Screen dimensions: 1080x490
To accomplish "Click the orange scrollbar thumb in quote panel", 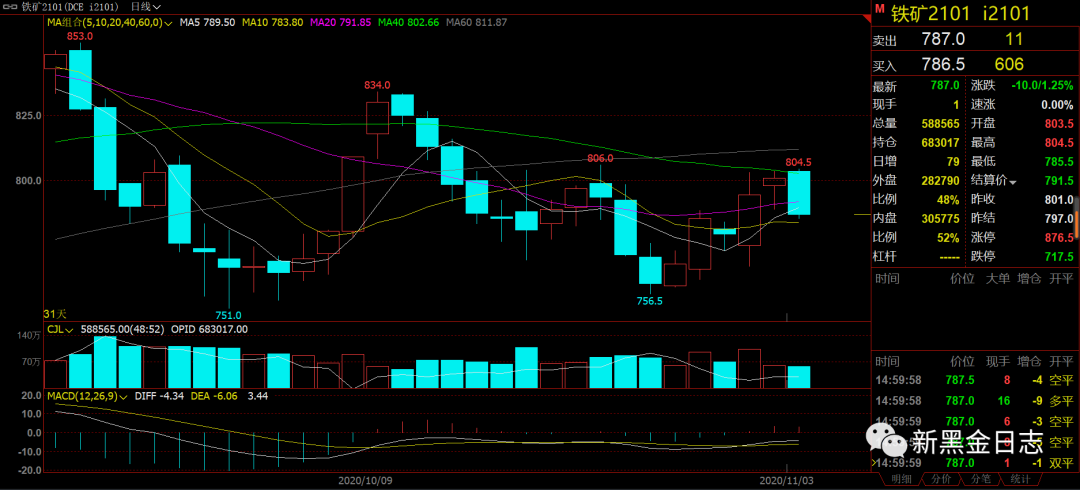I will tap(1077, 227).
